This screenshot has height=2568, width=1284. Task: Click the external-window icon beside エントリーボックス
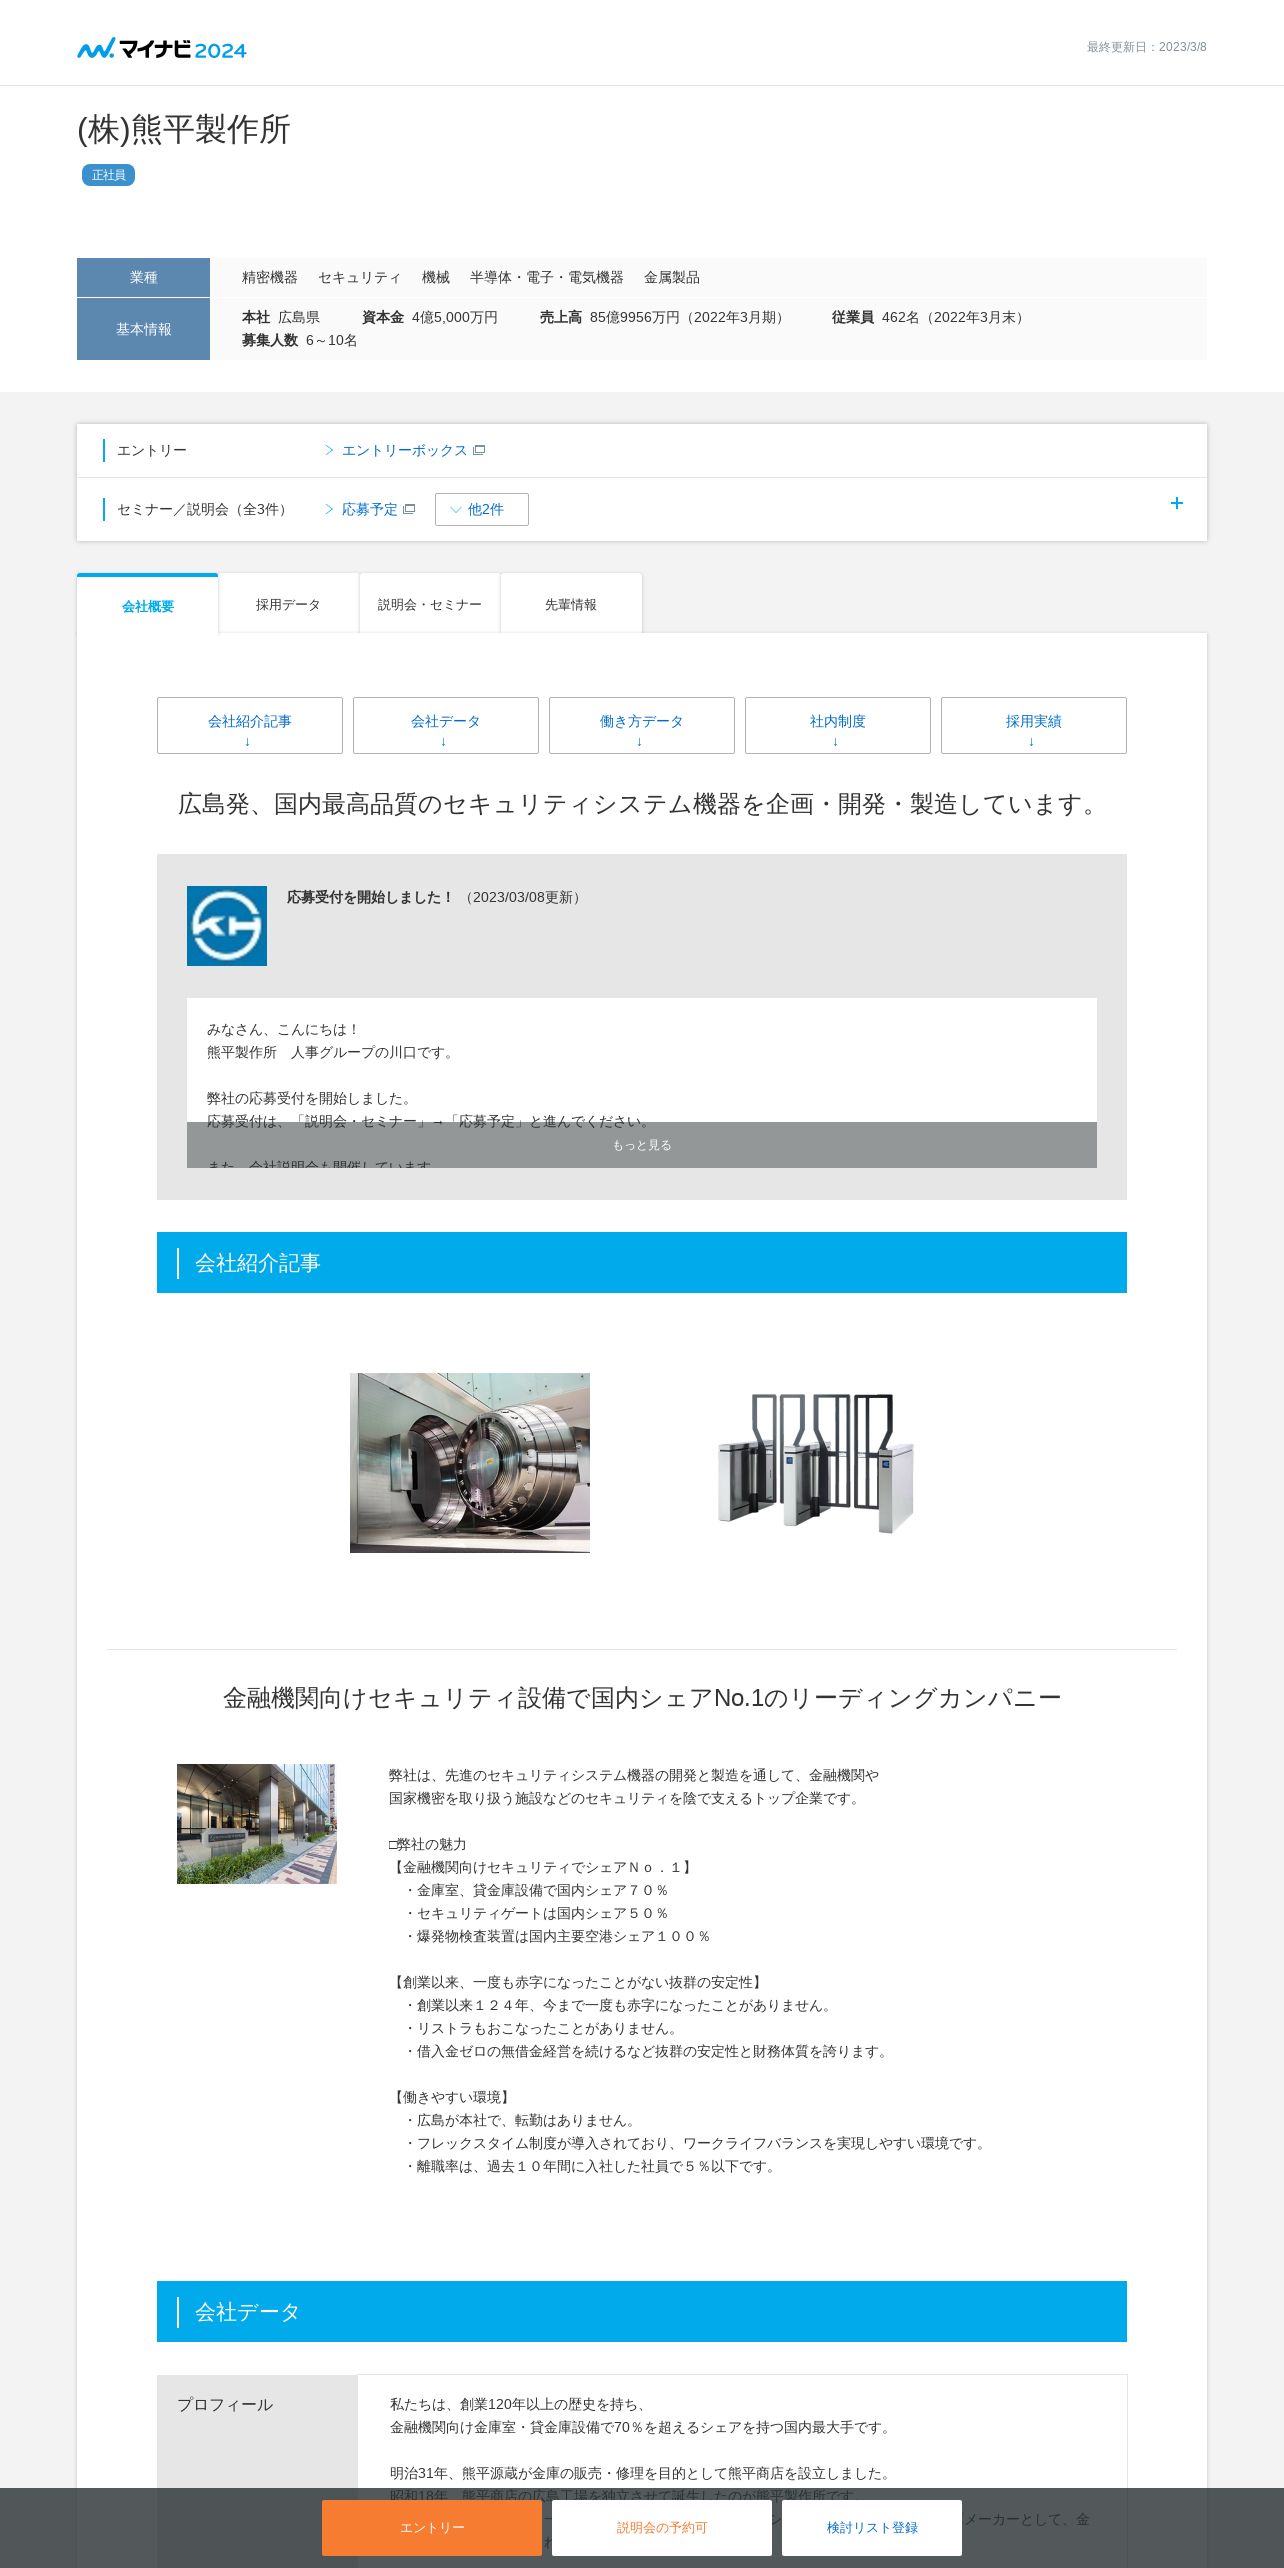click(479, 451)
